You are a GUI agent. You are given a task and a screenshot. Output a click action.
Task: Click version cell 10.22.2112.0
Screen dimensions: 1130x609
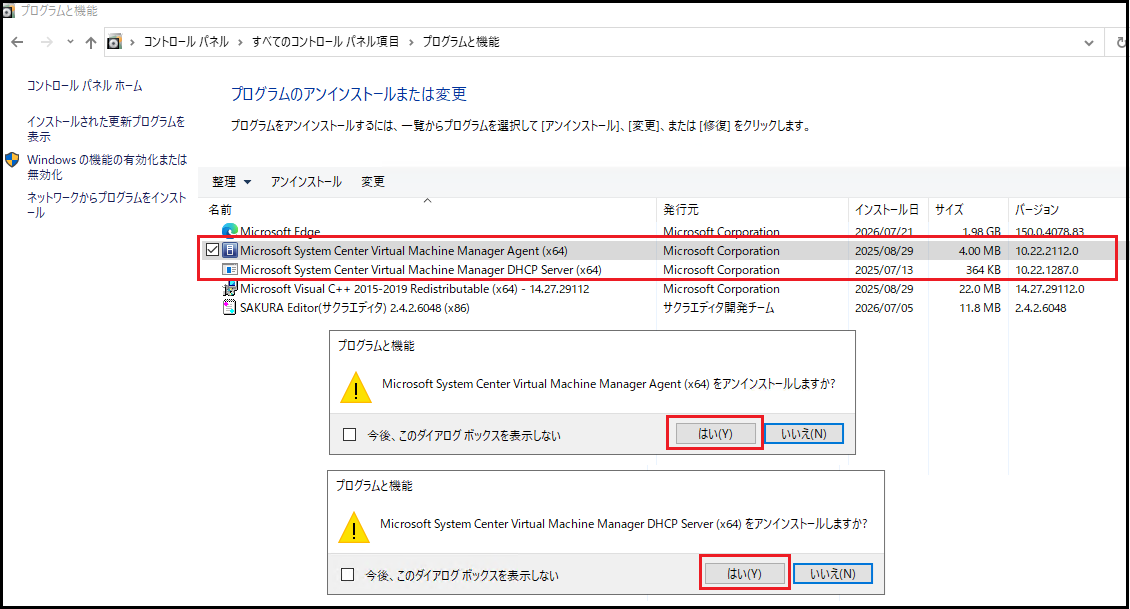1046,251
